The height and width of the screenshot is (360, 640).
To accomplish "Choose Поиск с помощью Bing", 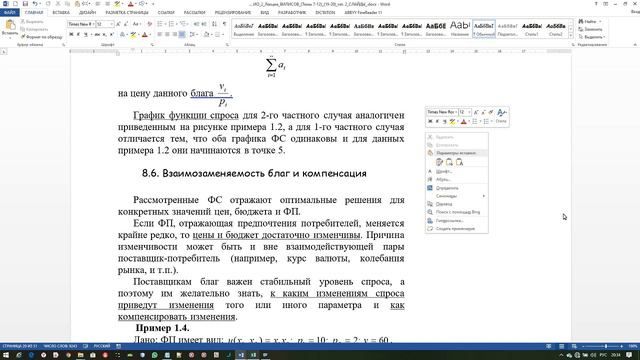I will point(456,212).
